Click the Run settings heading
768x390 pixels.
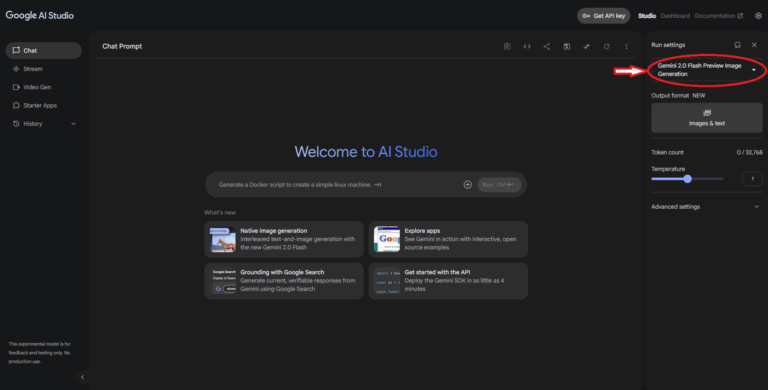coord(668,45)
